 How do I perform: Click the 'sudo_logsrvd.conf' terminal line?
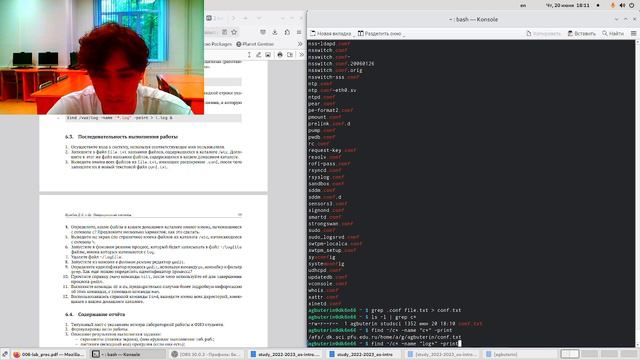(x=334, y=237)
